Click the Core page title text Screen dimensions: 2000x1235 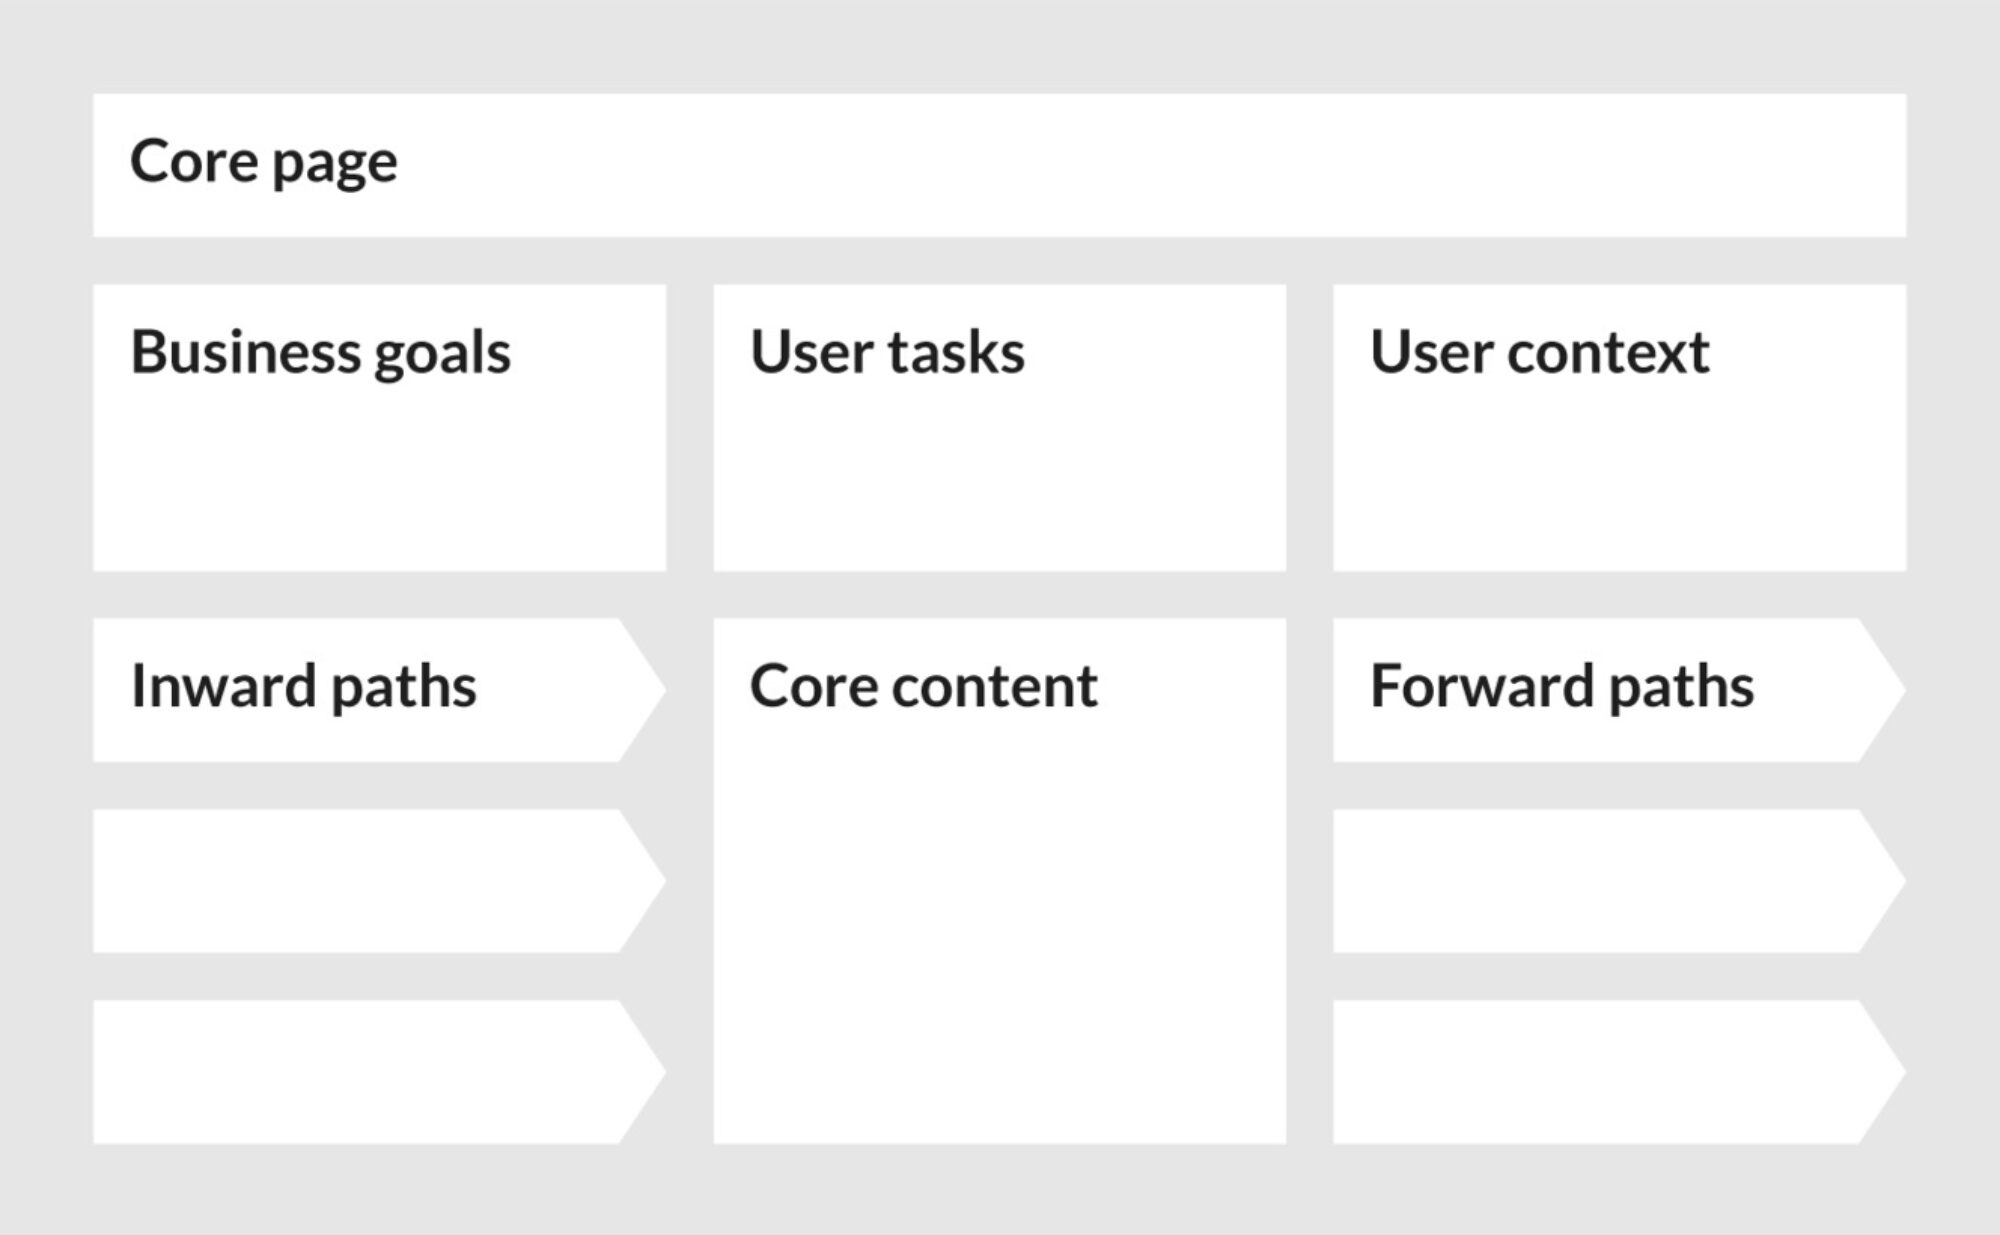point(264,162)
